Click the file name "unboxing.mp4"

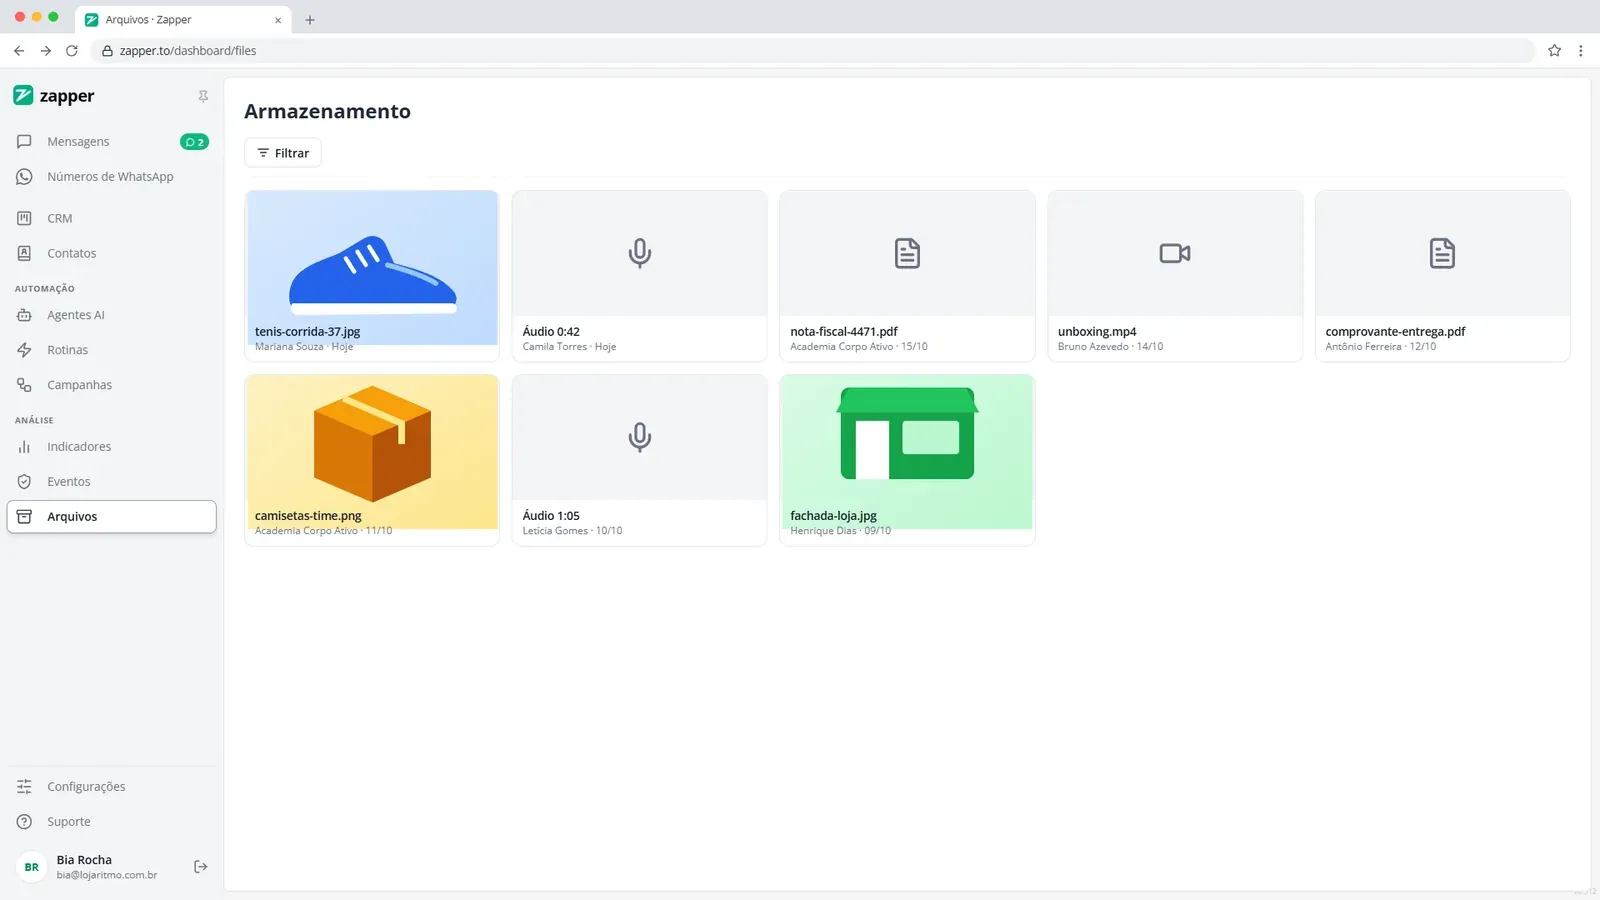click(1097, 332)
